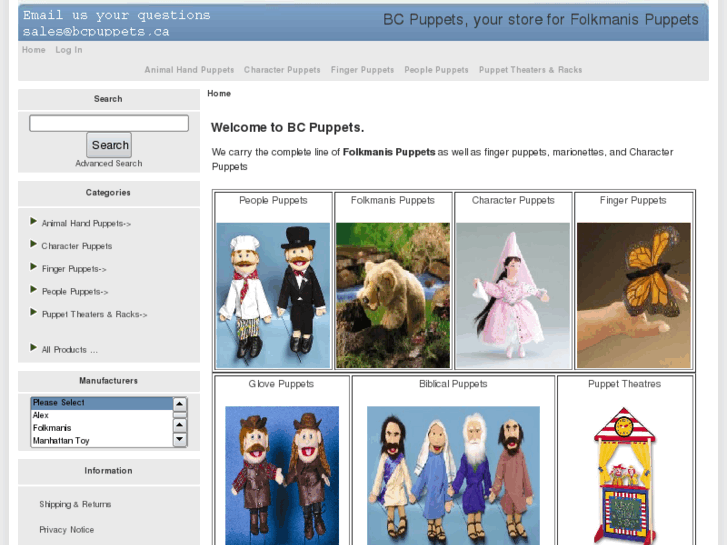
Task: Choose Alex in Manufacturers list
Action: (x=102, y=415)
